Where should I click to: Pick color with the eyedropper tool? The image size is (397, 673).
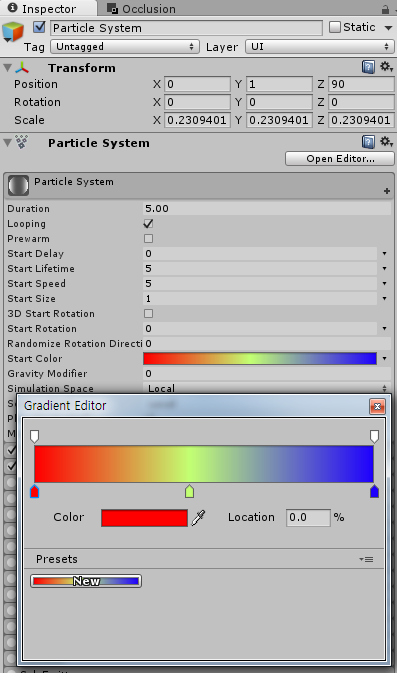pyautogui.click(x=198, y=518)
